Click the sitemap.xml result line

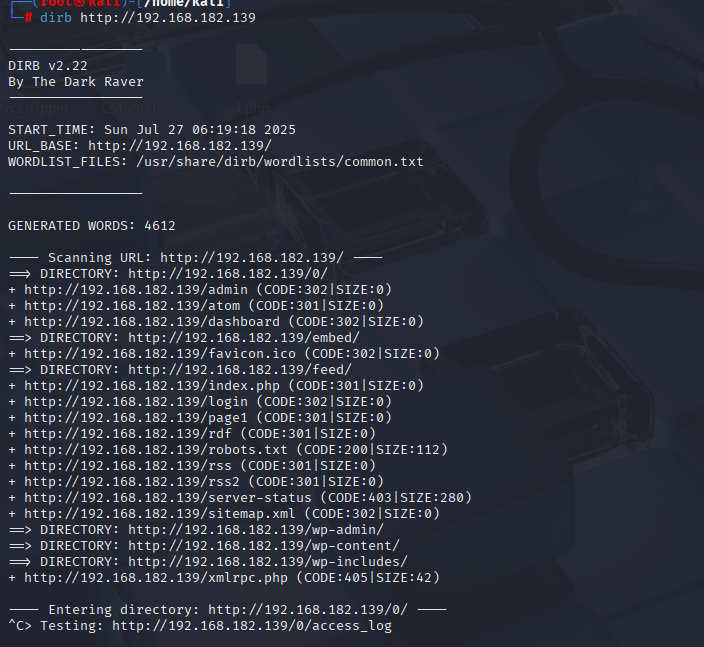(224, 514)
